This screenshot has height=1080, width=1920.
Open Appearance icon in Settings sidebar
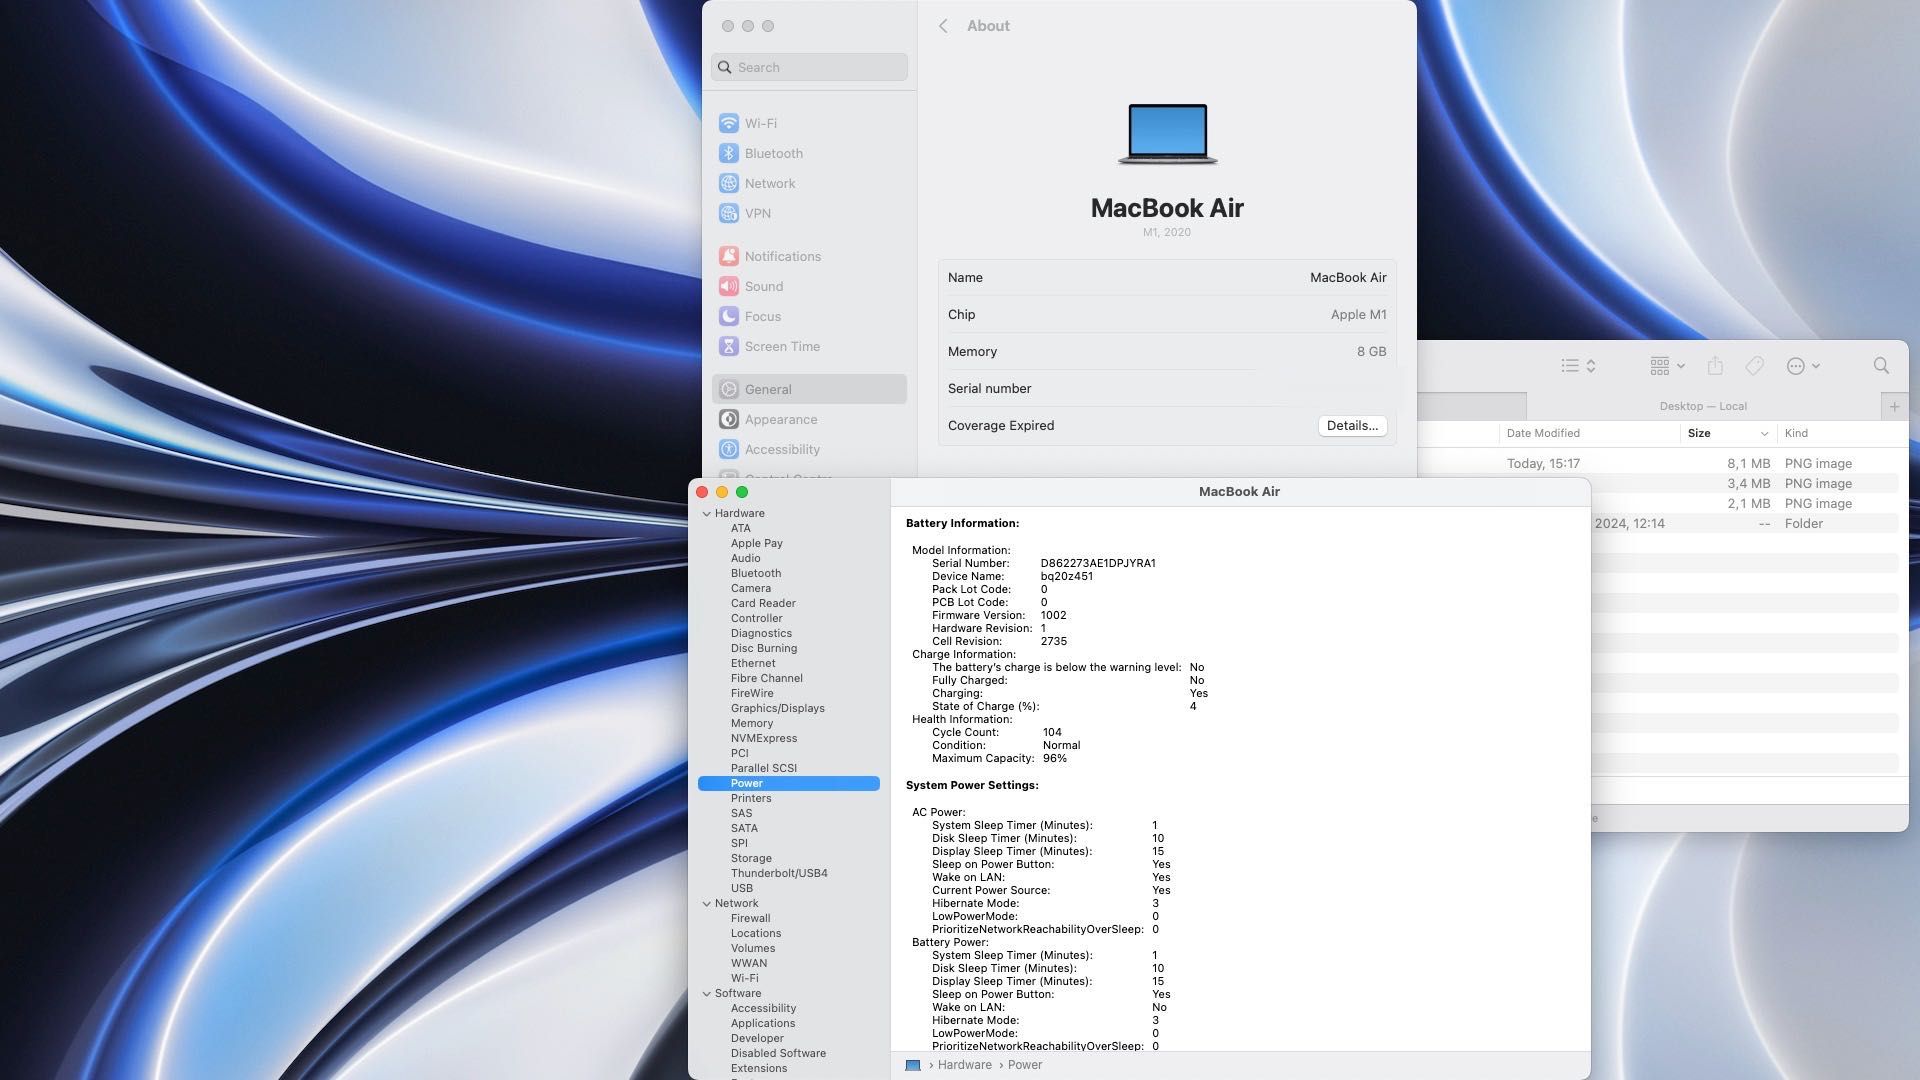click(x=729, y=419)
